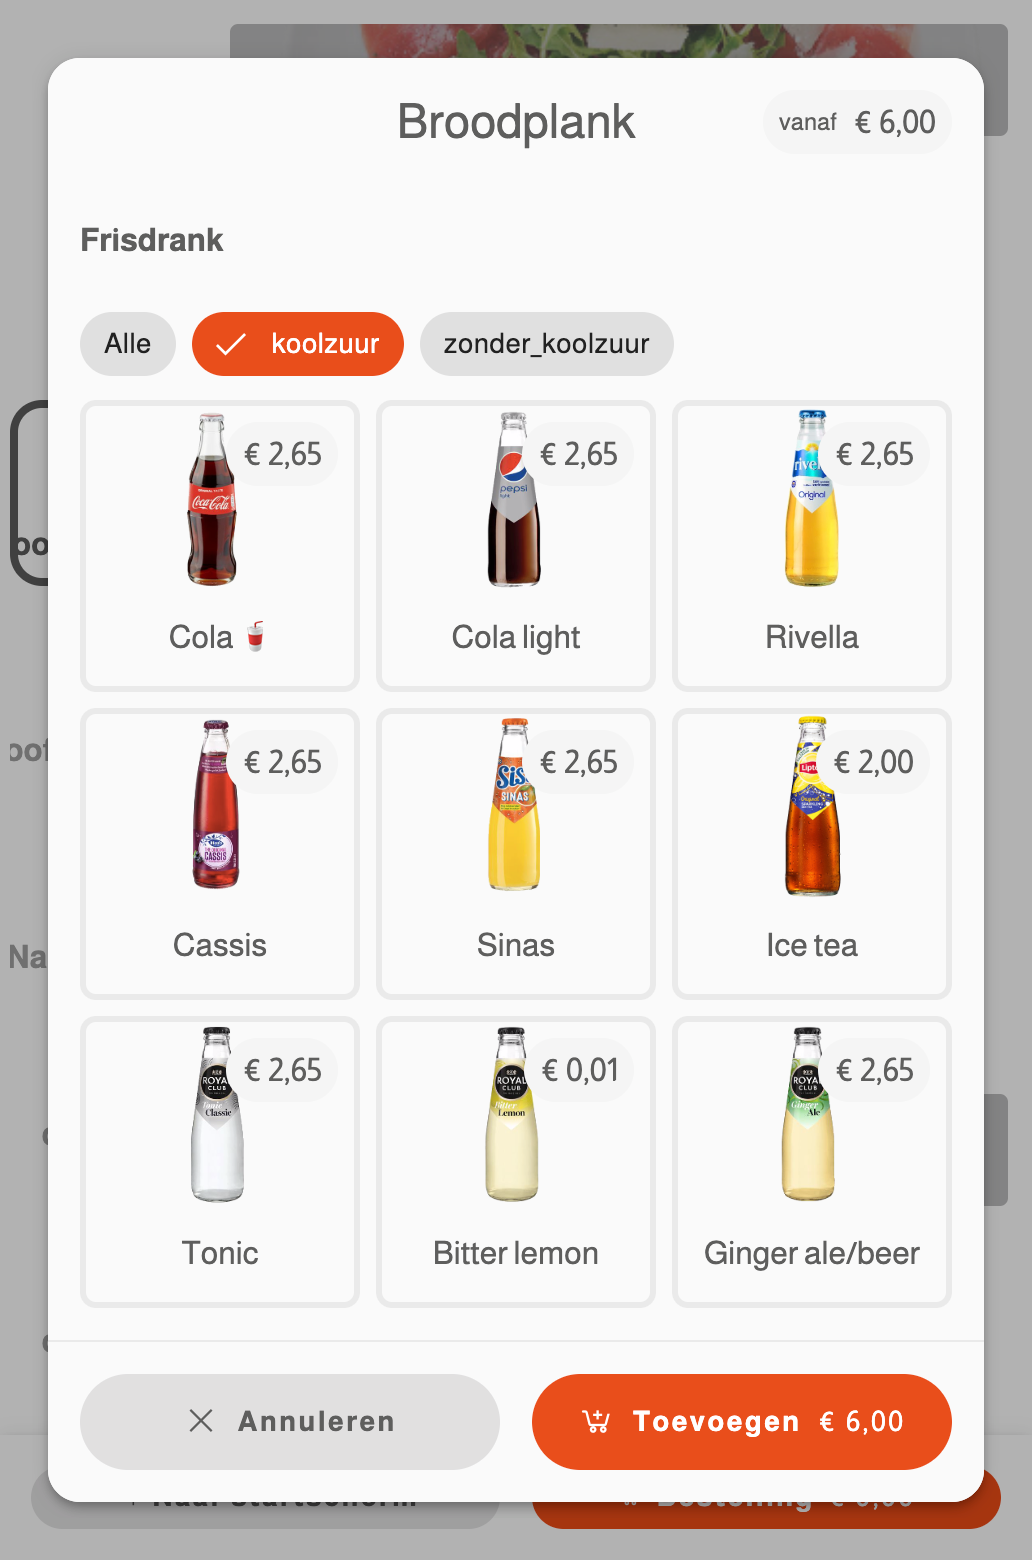Click the € 0,01 Bitter lemon price
This screenshot has width=1032, height=1560.
pos(580,1070)
